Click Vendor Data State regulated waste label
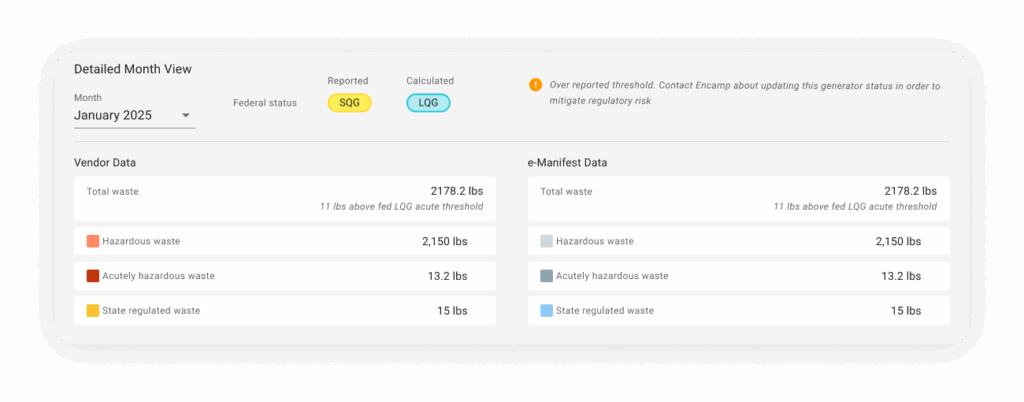 151,311
